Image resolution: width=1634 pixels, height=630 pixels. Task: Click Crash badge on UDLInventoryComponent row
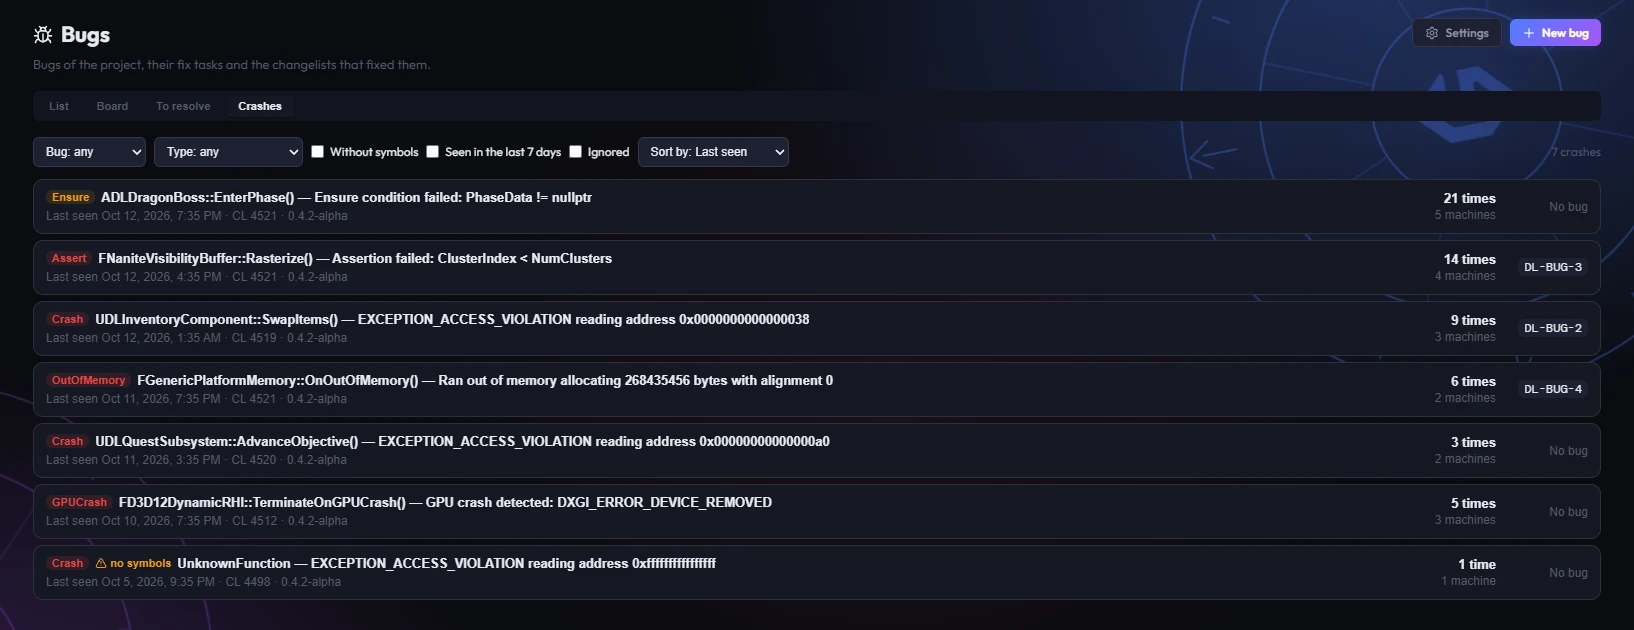click(67, 319)
